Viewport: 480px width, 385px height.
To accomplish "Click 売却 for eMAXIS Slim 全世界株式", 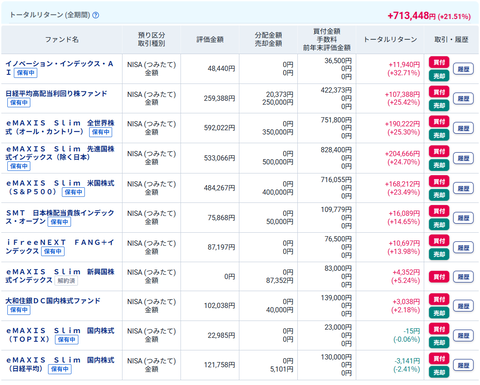I will click(439, 135).
